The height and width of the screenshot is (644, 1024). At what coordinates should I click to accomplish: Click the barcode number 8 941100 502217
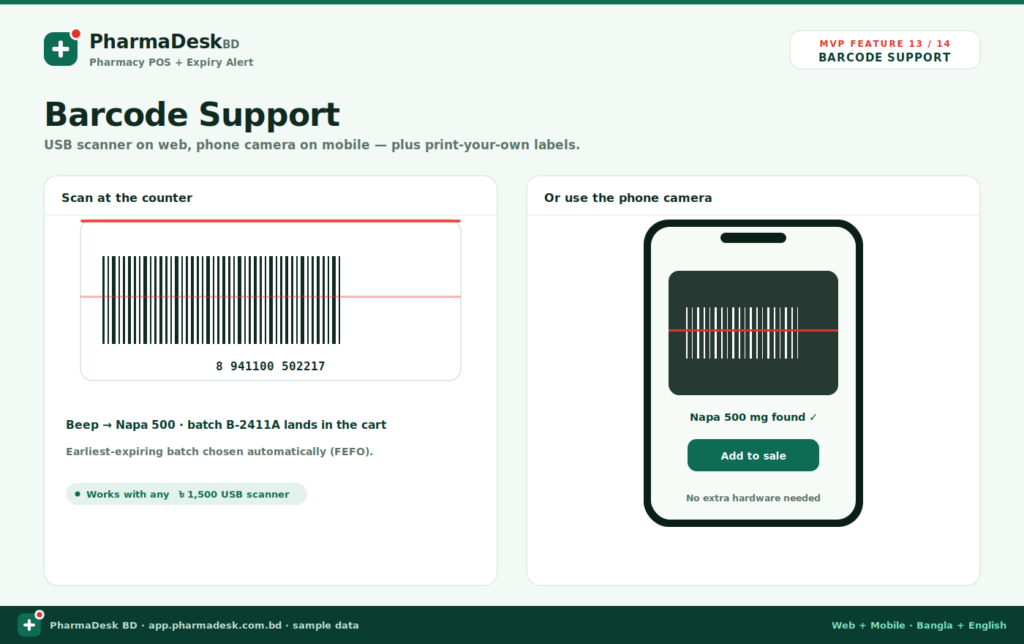click(x=270, y=366)
